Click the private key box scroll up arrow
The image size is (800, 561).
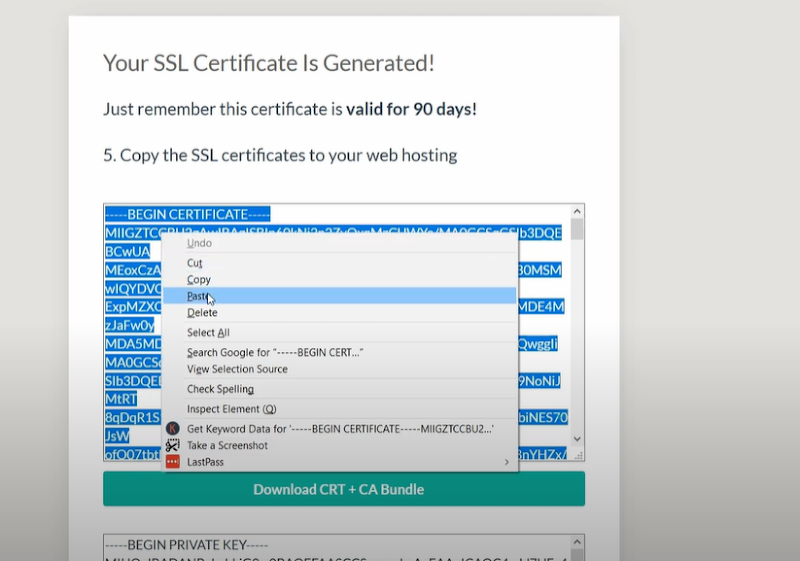[x=577, y=542]
